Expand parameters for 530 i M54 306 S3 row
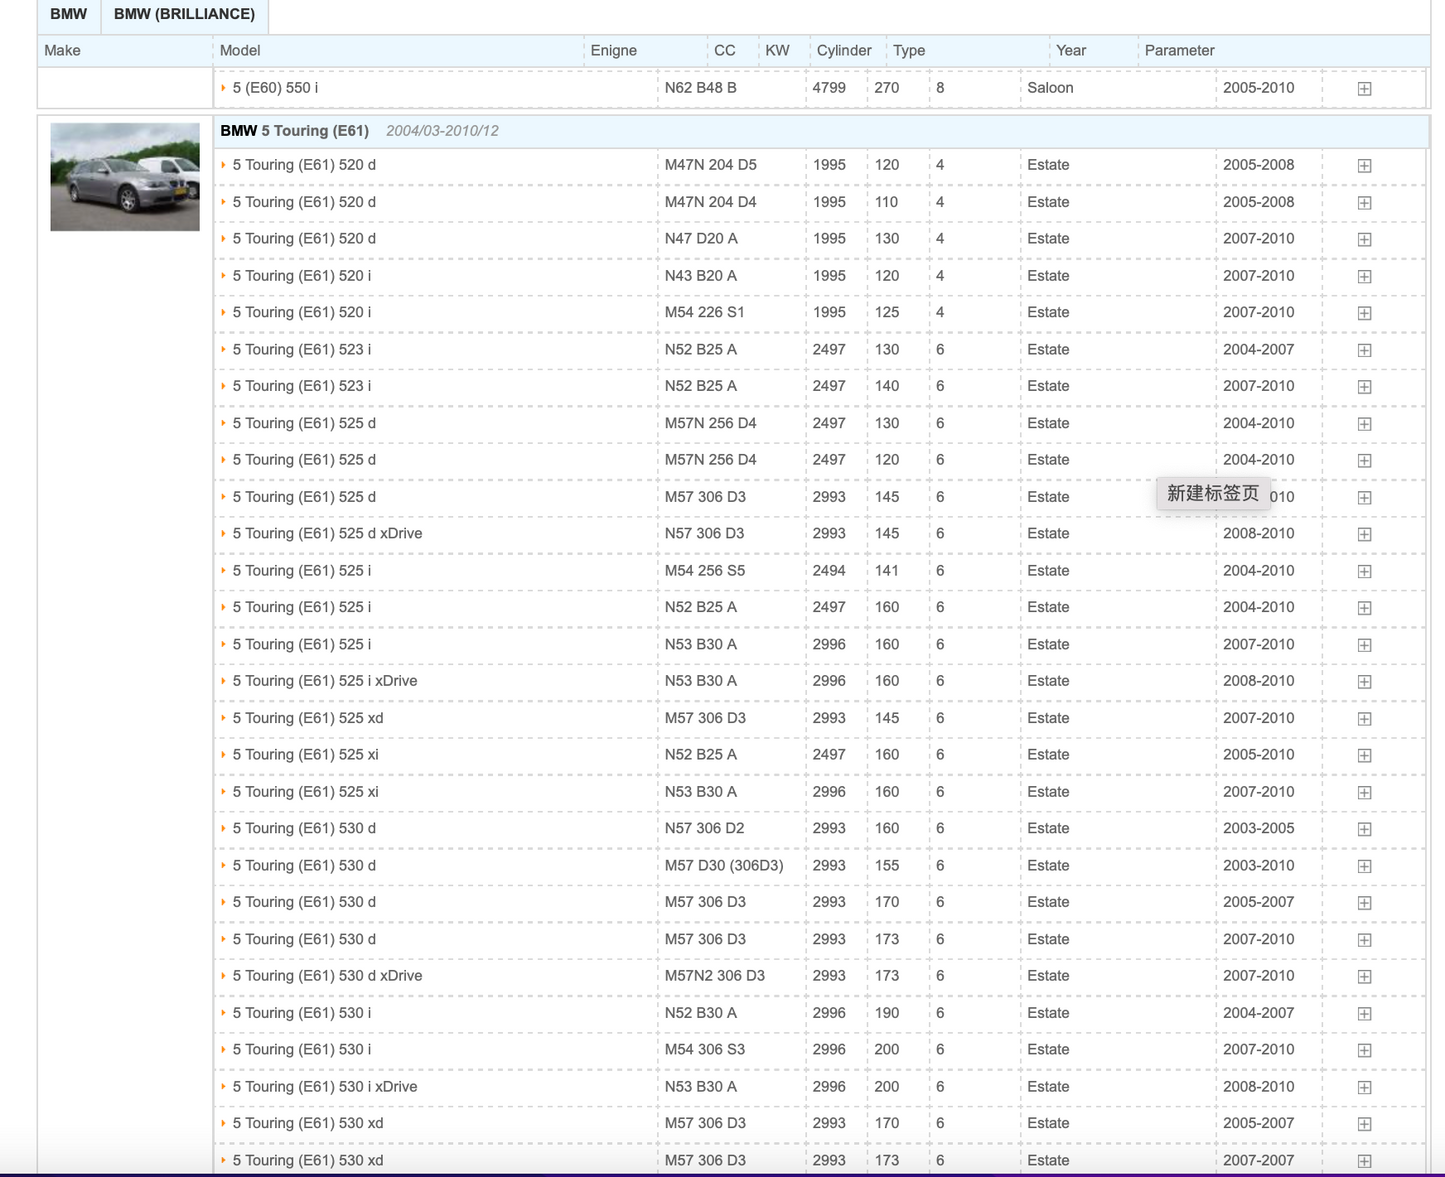 click(1364, 1050)
